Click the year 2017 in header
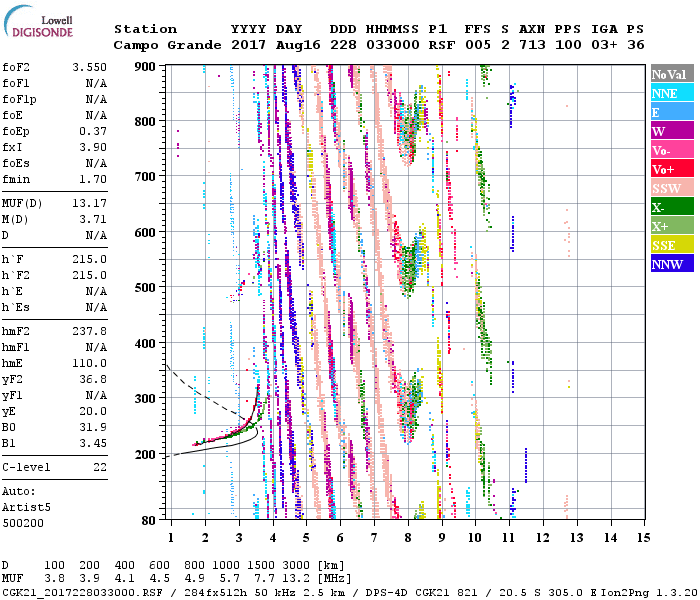The width and height of the screenshot is (700, 600). click(249, 45)
